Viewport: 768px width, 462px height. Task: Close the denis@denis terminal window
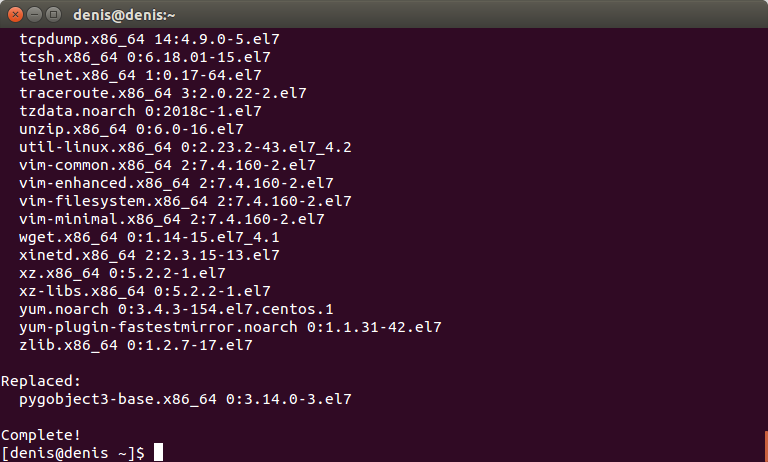(15, 15)
